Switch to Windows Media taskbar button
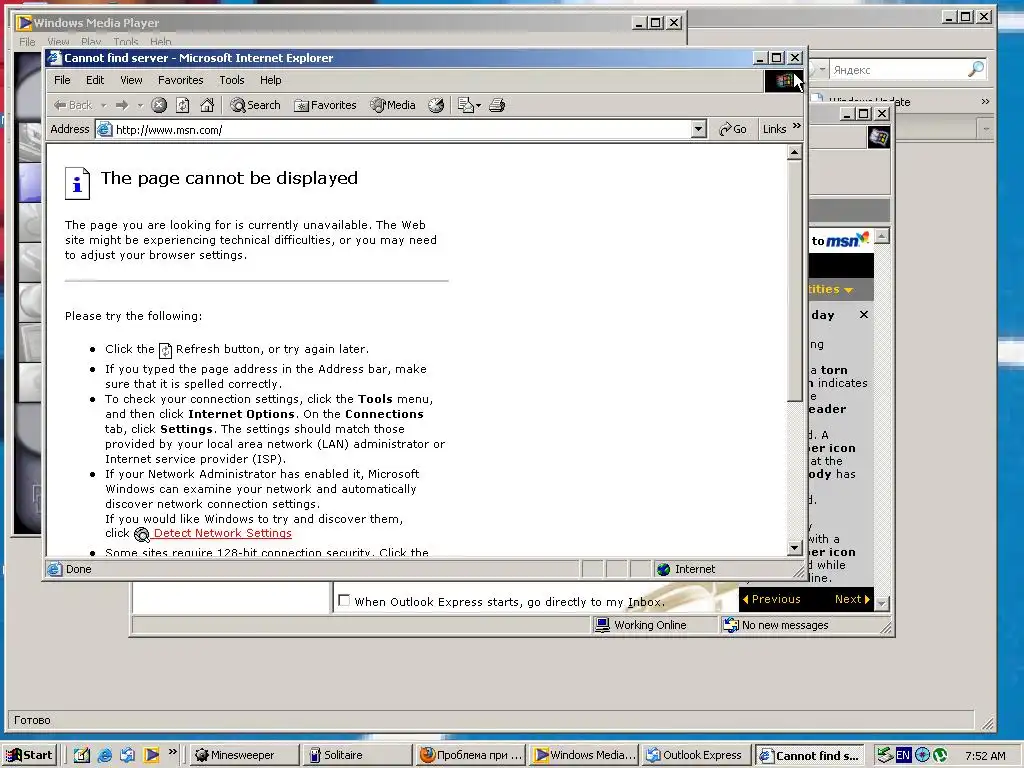 tap(584, 755)
